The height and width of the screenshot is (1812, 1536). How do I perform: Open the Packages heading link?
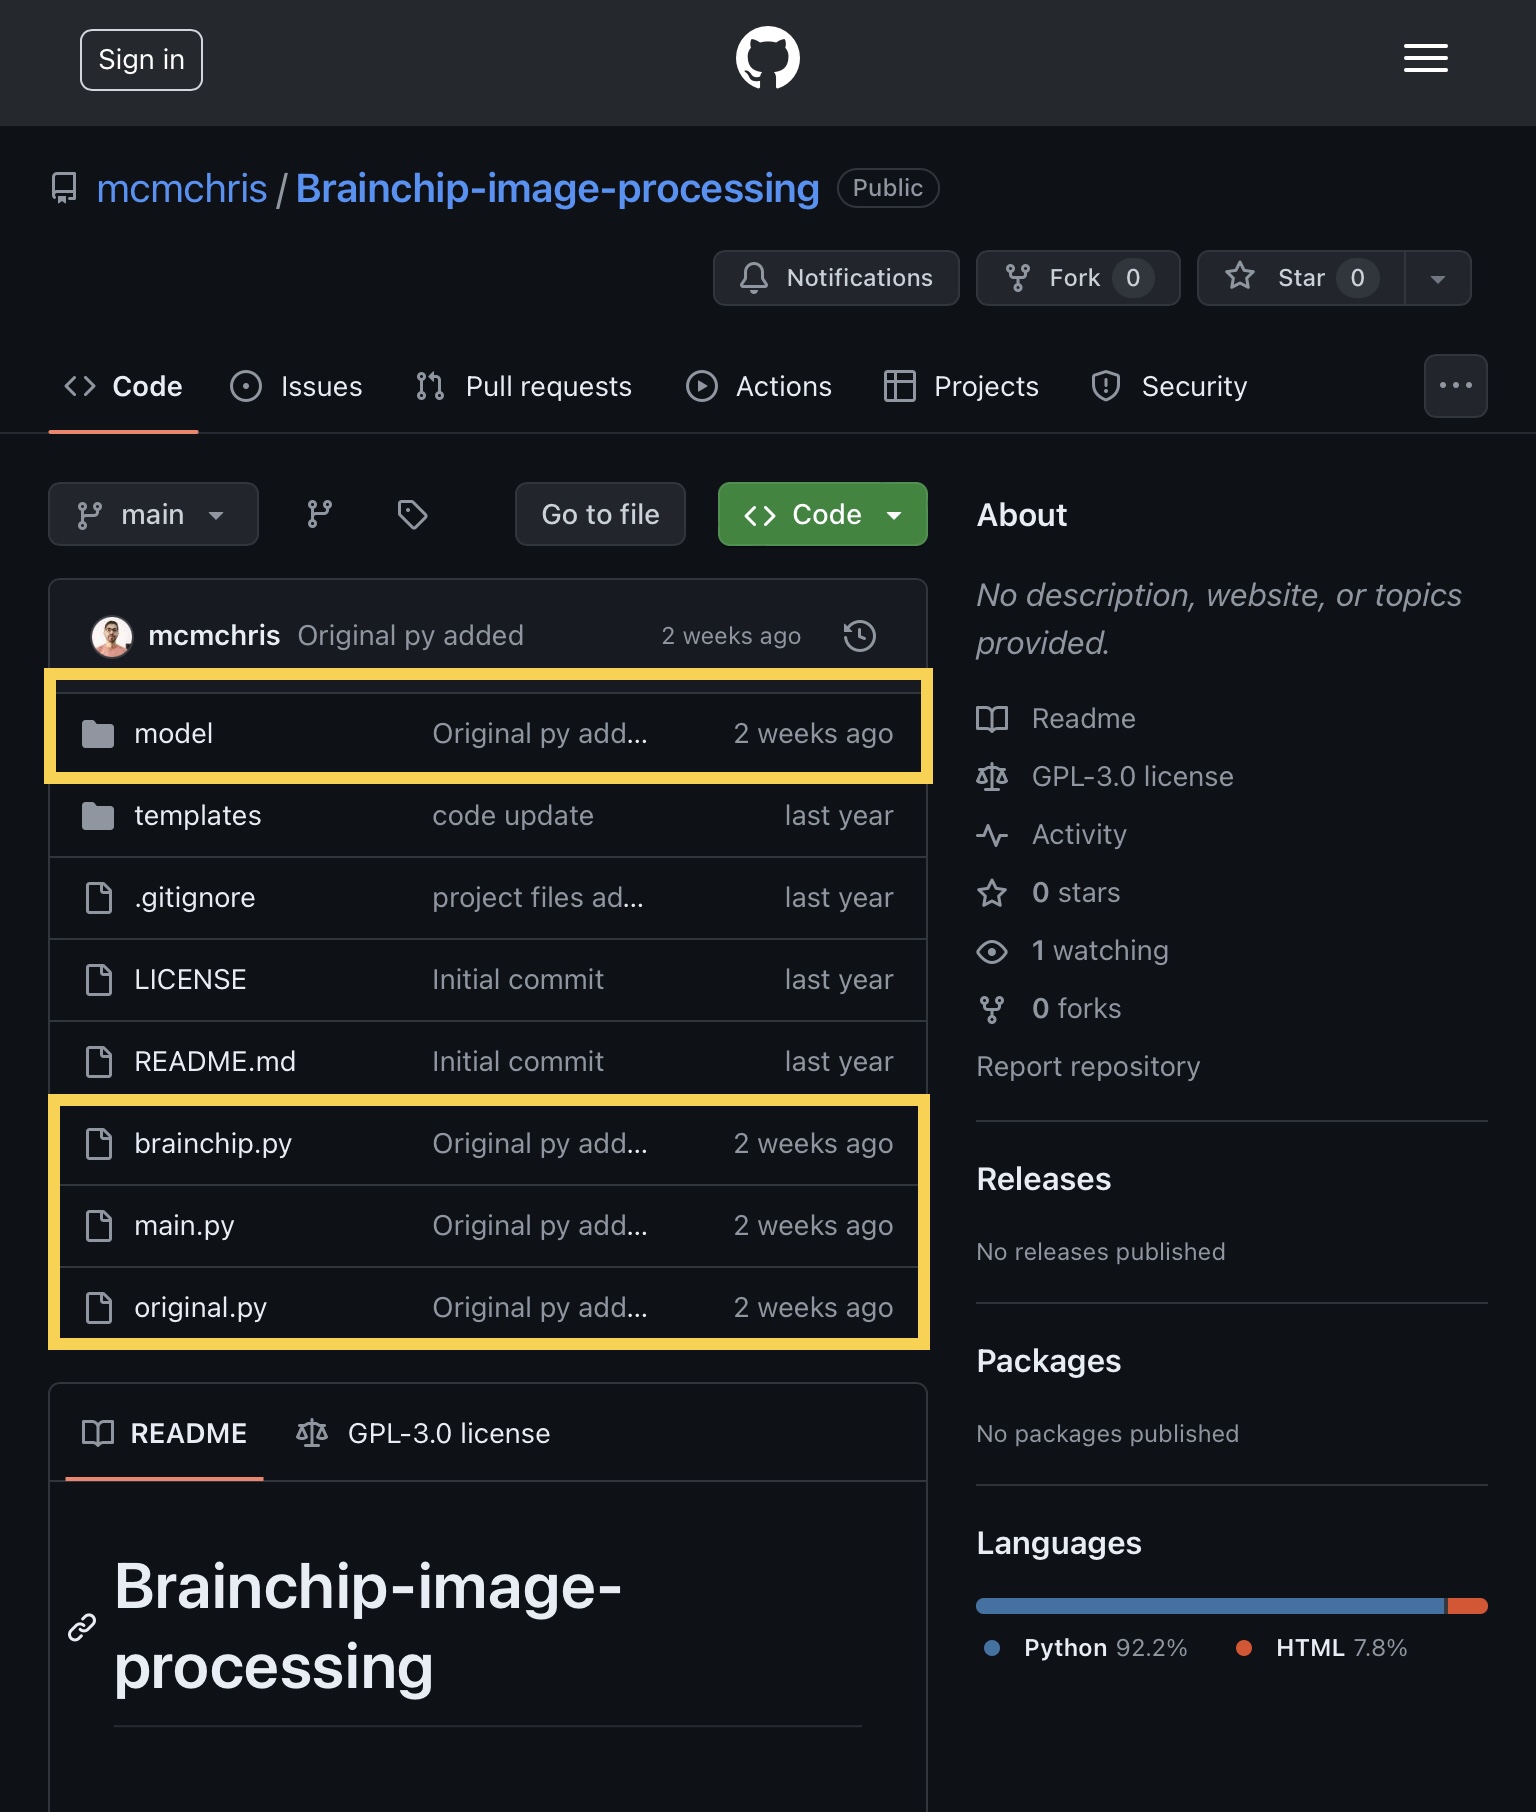[x=1048, y=1361]
